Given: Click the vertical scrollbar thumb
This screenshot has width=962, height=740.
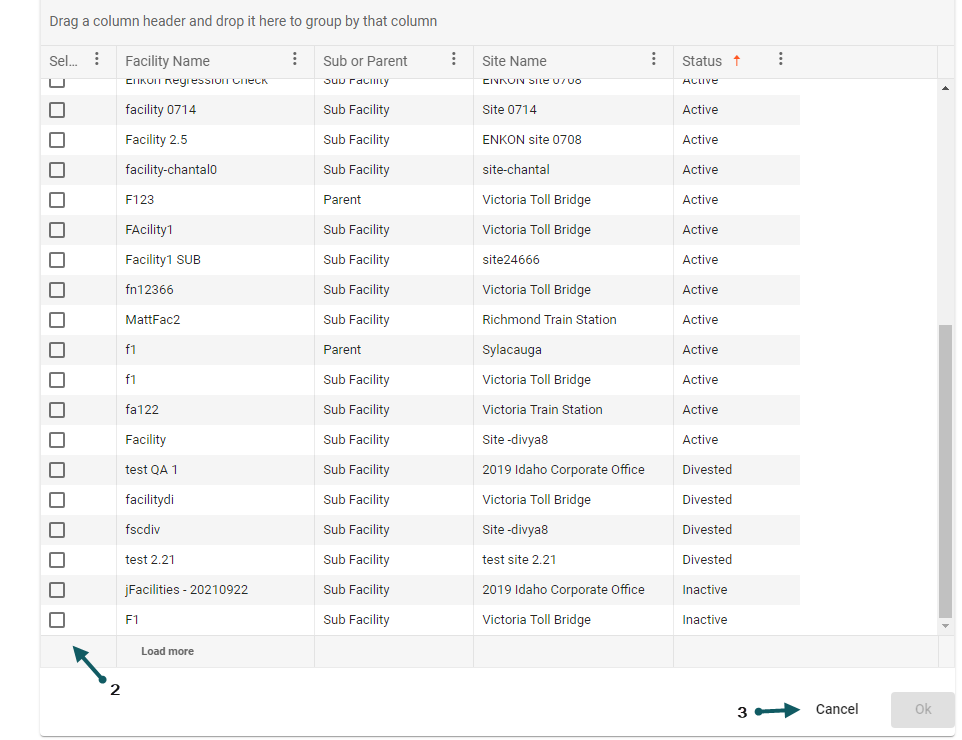Looking at the screenshot, I should point(945,470).
